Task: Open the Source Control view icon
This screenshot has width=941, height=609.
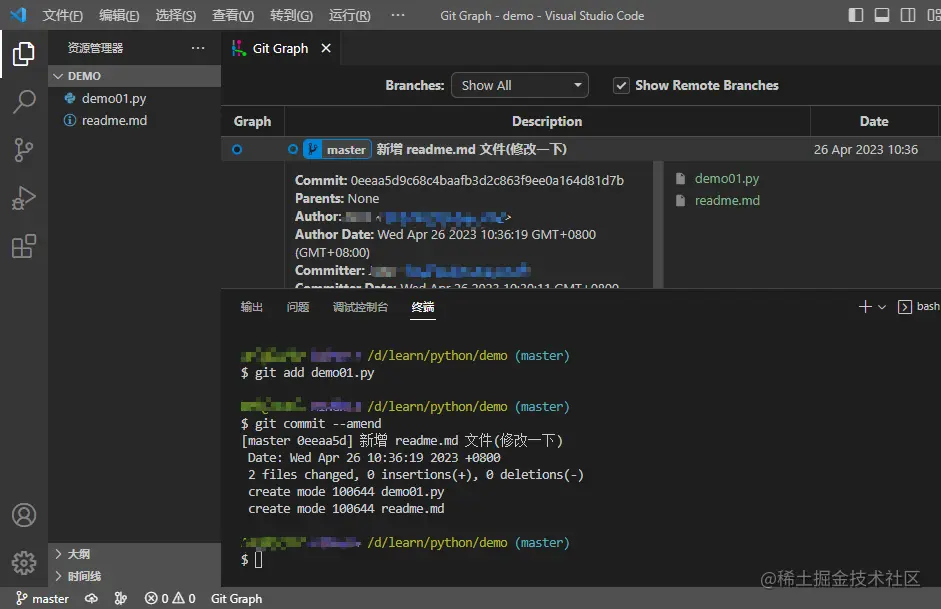Action: [24, 150]
